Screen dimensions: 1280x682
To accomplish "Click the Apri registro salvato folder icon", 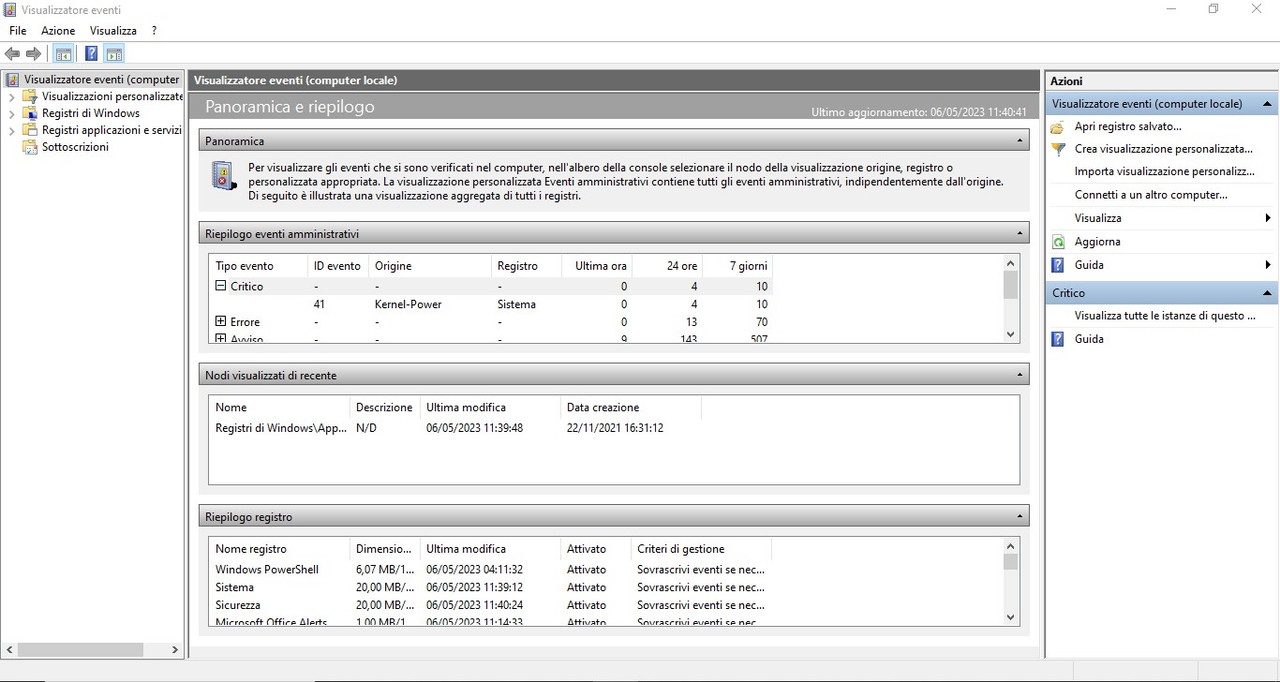I will [1058, 127].
